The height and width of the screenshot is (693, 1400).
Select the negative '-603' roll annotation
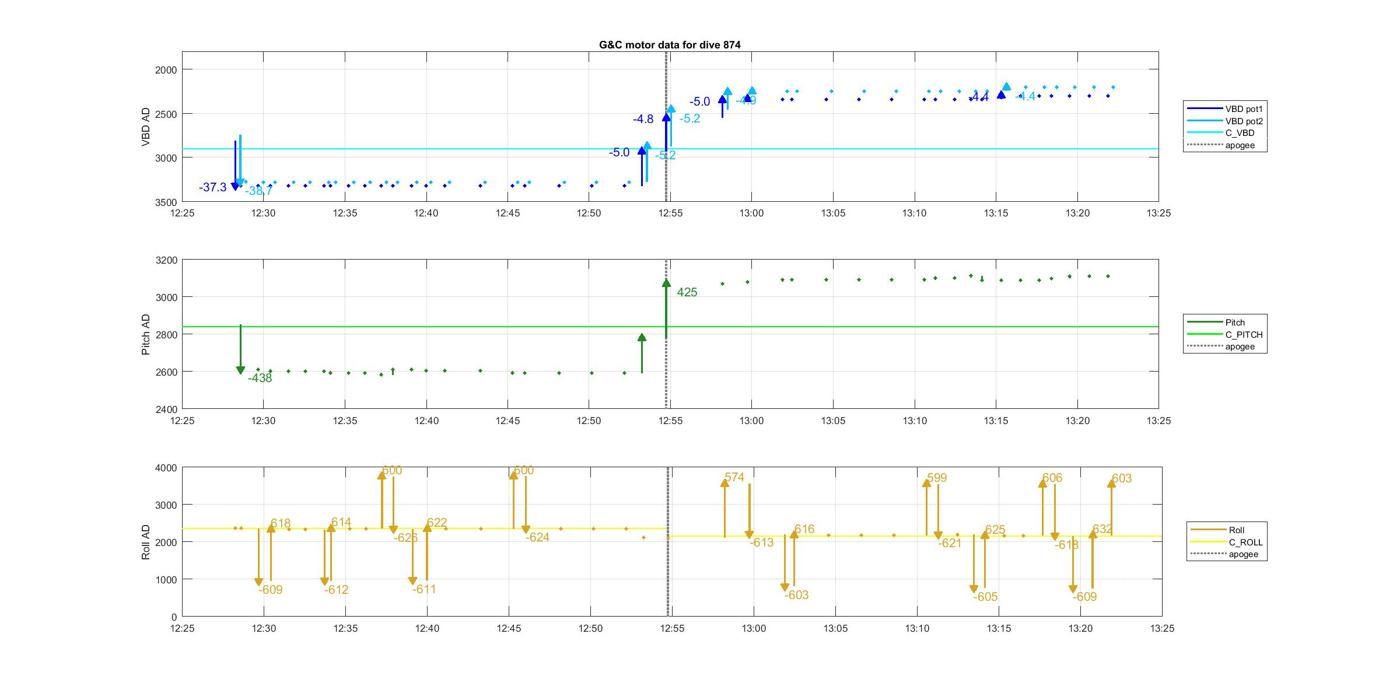796,595
